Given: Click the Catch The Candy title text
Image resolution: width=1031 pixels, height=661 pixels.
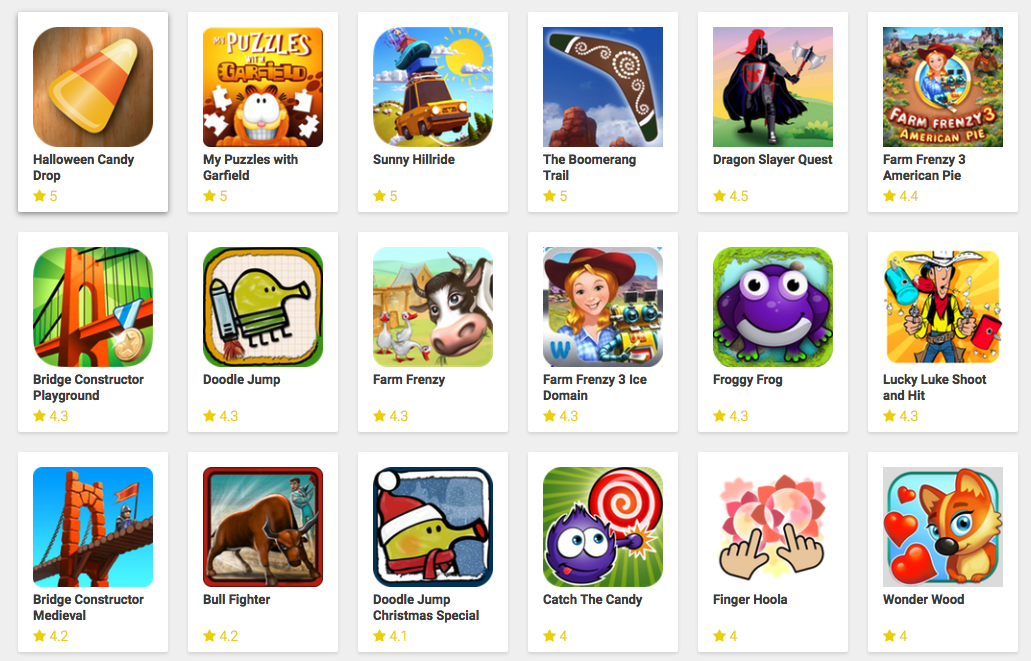Looking at the screenshot, I should [592, 599].
